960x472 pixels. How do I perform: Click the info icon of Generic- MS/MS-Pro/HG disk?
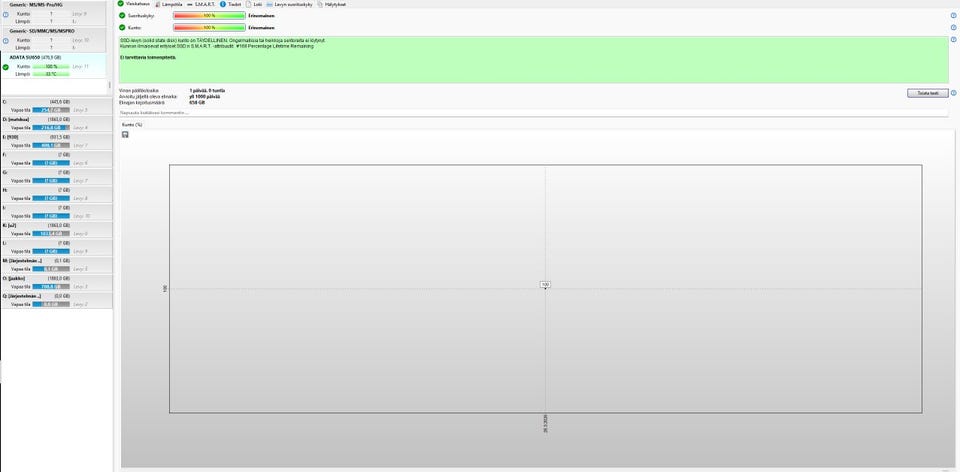(x=6, y=13)
